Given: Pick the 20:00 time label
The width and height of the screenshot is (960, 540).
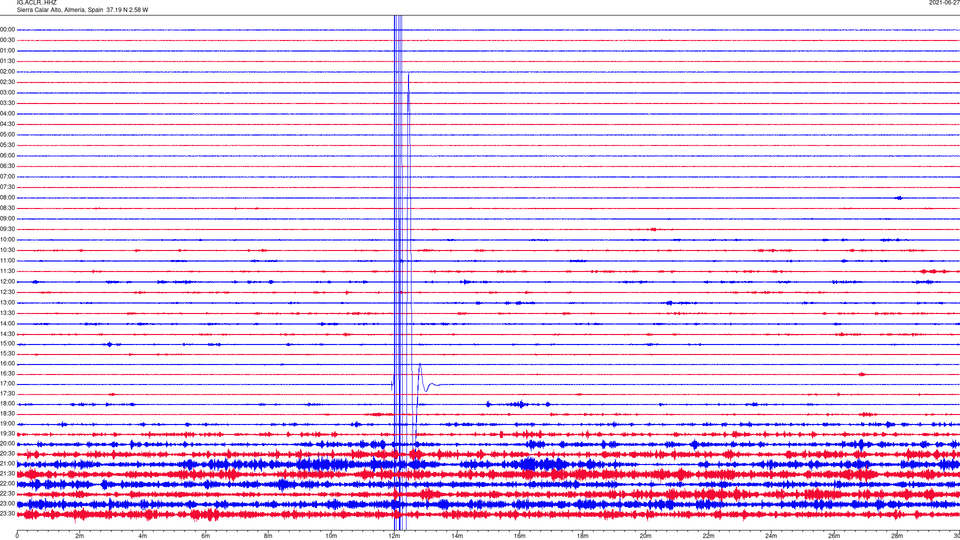Looking at the screenshot, I should pyautogui.click(x=7, y=443).
